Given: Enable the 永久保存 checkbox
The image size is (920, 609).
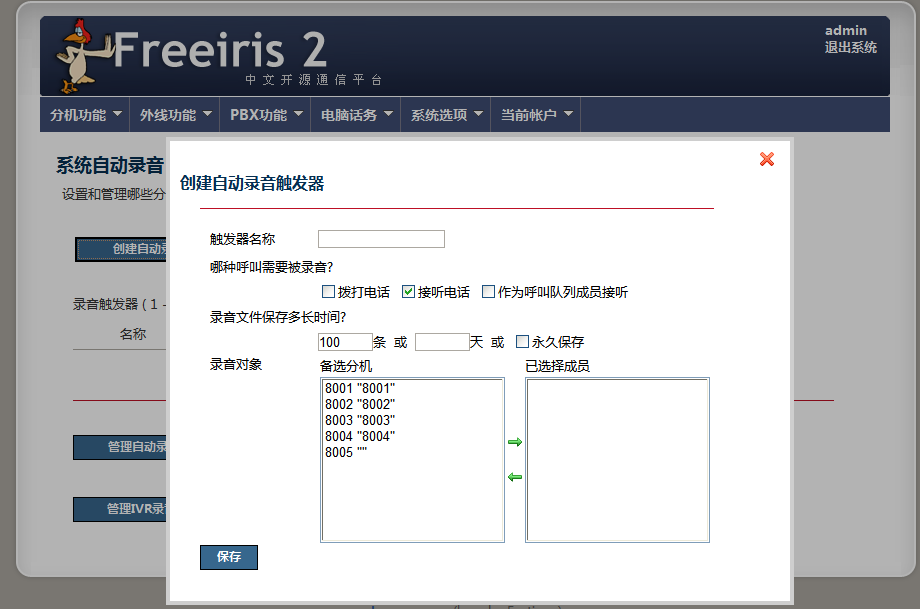Looking at the screenshot, I should 522,341.
